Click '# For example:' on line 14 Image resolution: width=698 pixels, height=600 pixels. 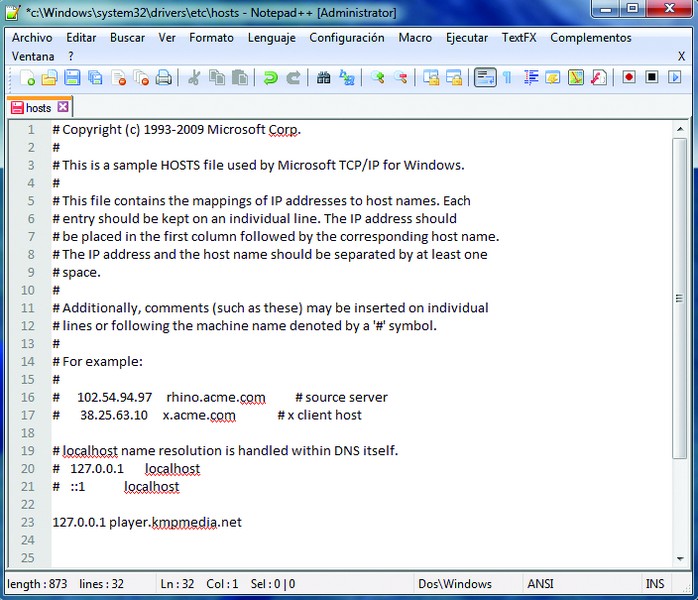tap(97, 361)
